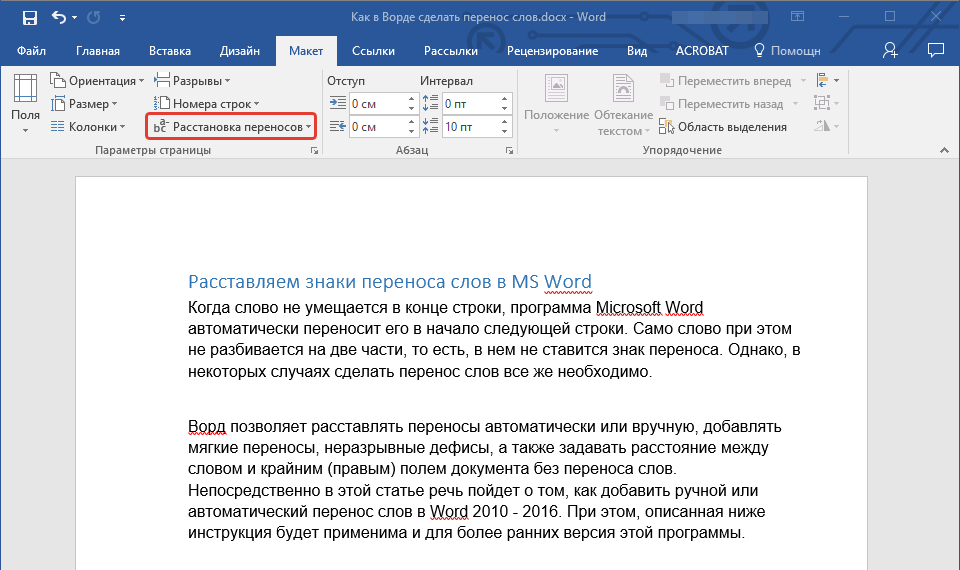Undo the last action in the quick access toolbar
This screenshot has height=570, width=960.
coord(59,18)
